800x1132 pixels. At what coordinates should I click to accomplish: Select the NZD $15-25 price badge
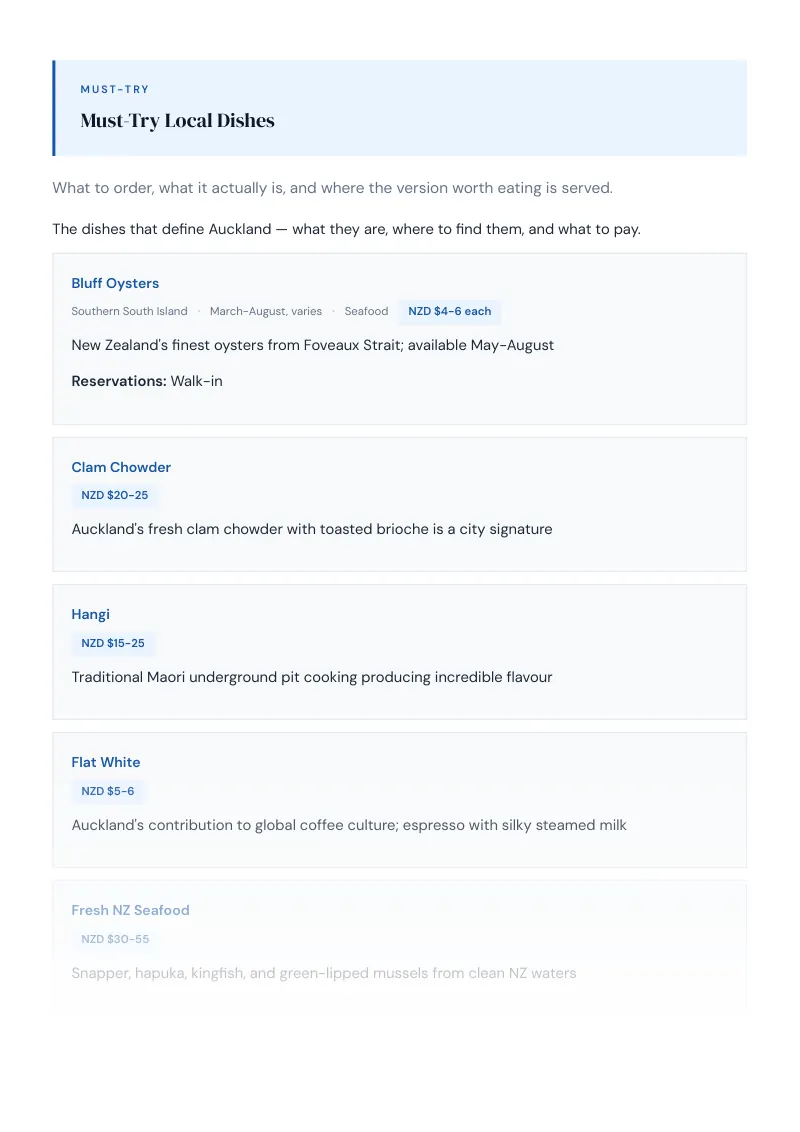point(113,643)
